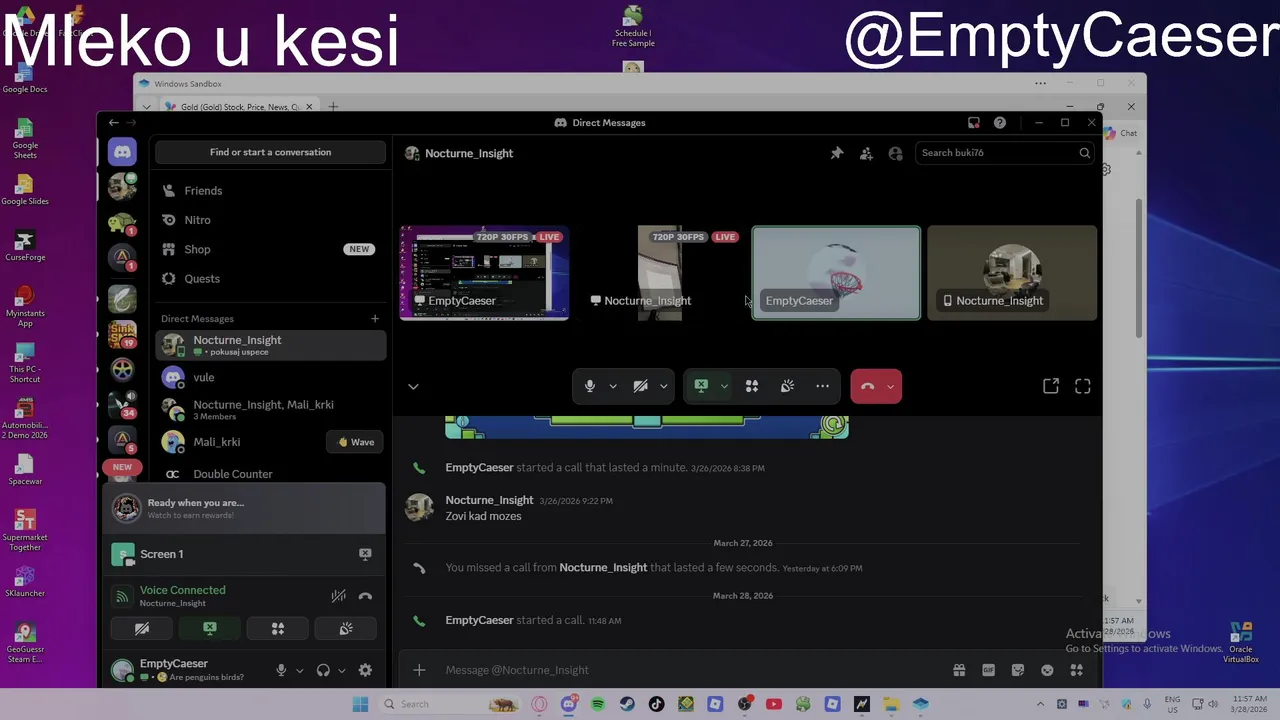The width and height of the screenshot is (1280, 720).
Task: Open Mali_krki direct message
Action: (x=240, y=442)
